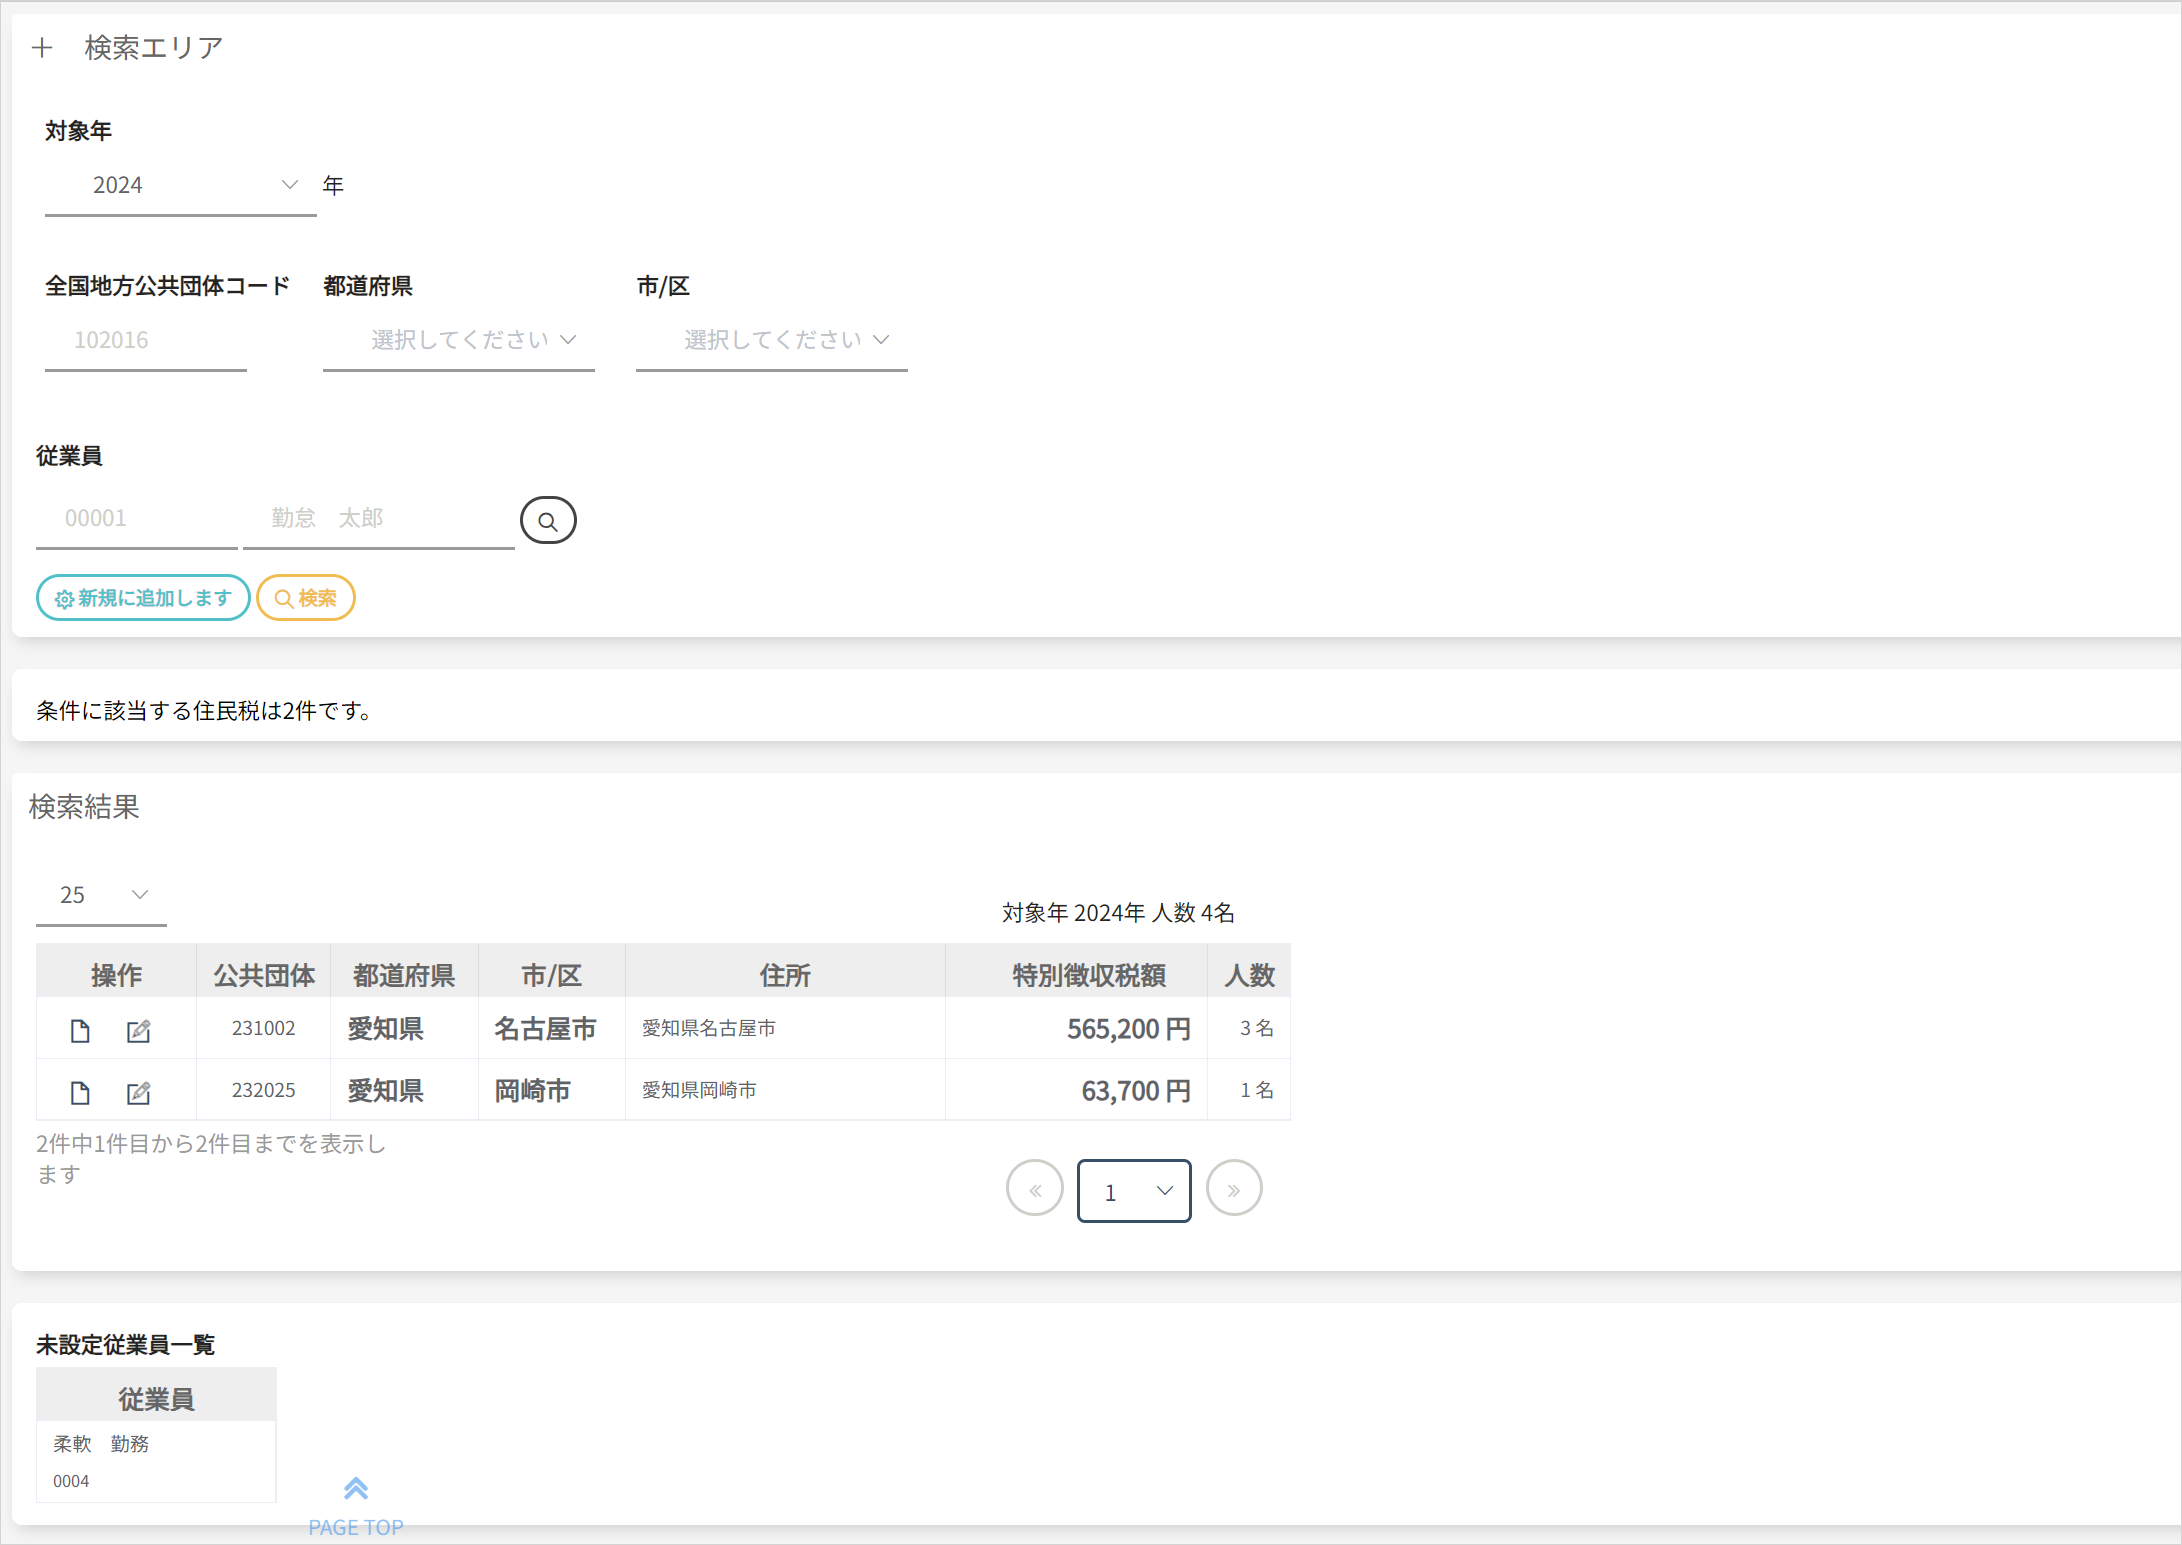Open the 対象年 2024 year dropdown
2182x1545 pixels.
tap(180, 186)
